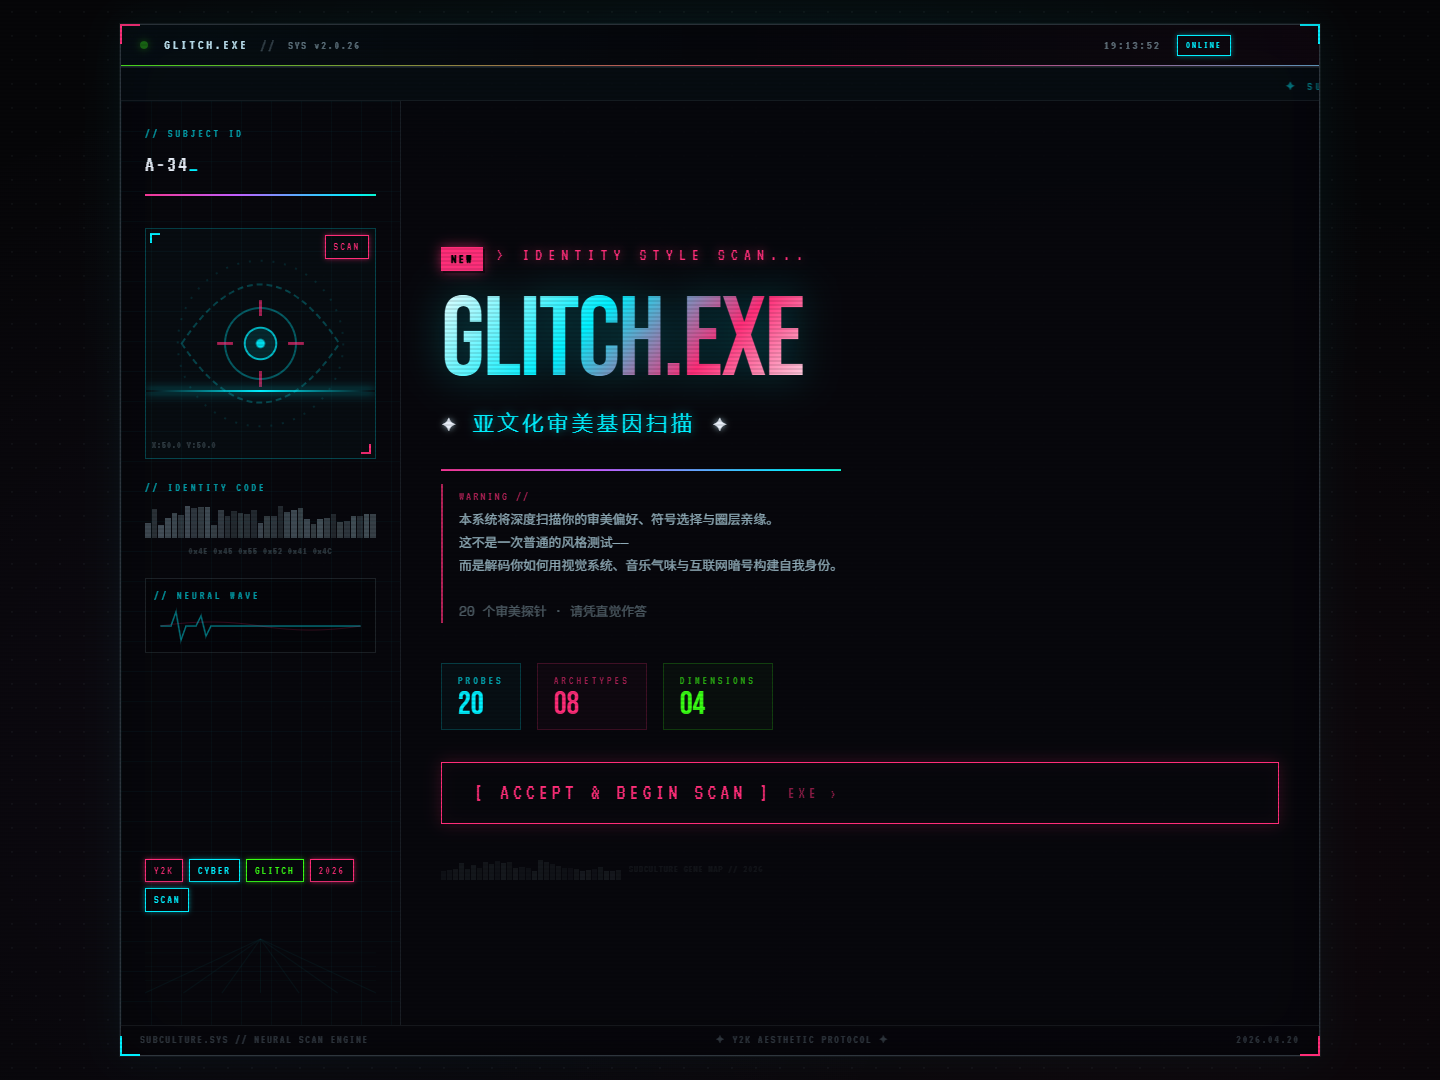Click the sparkle icon right of the Chinese subtitle
The width and height of the screenshot is (1440, 1080).
pyautogui.click(x=720, y=424)
